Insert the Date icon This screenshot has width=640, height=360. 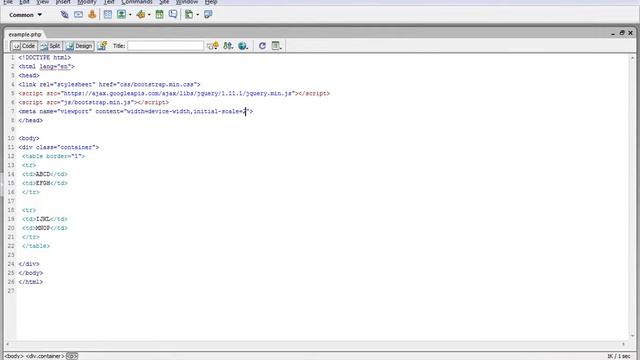click(x=160, y=15)
